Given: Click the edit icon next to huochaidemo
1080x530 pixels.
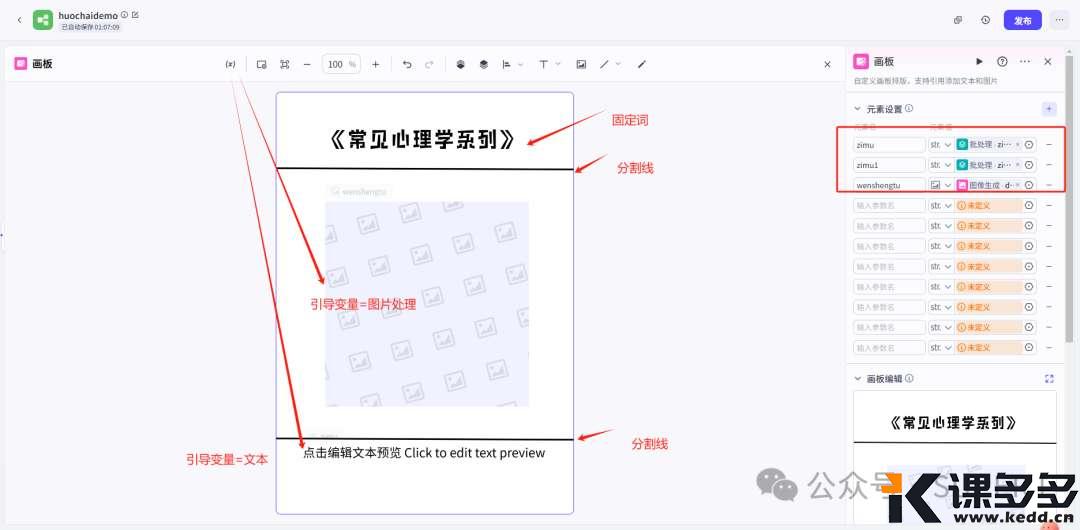Looking at the screenshot, I should 135,14.
